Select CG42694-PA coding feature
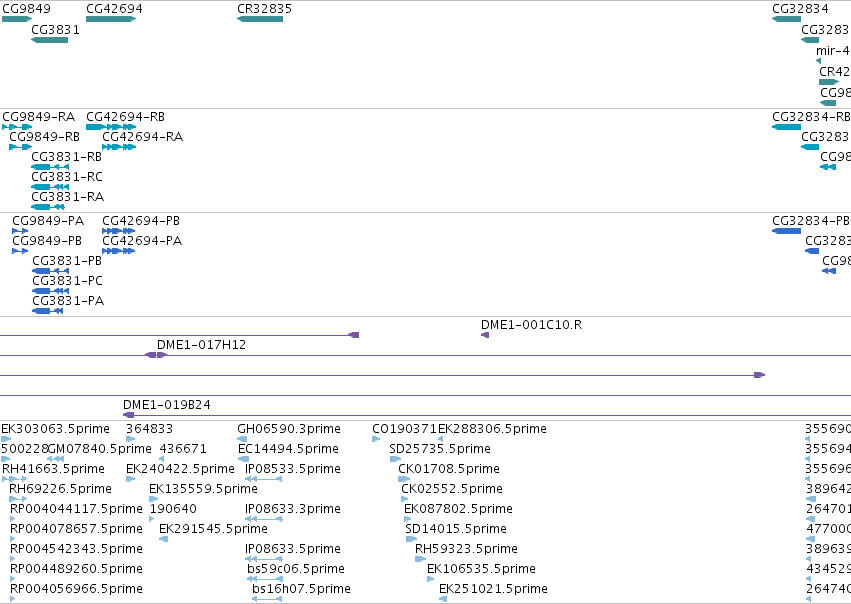Image resolution: width=851 pixels, height=604 pixels. click(118, 251)
